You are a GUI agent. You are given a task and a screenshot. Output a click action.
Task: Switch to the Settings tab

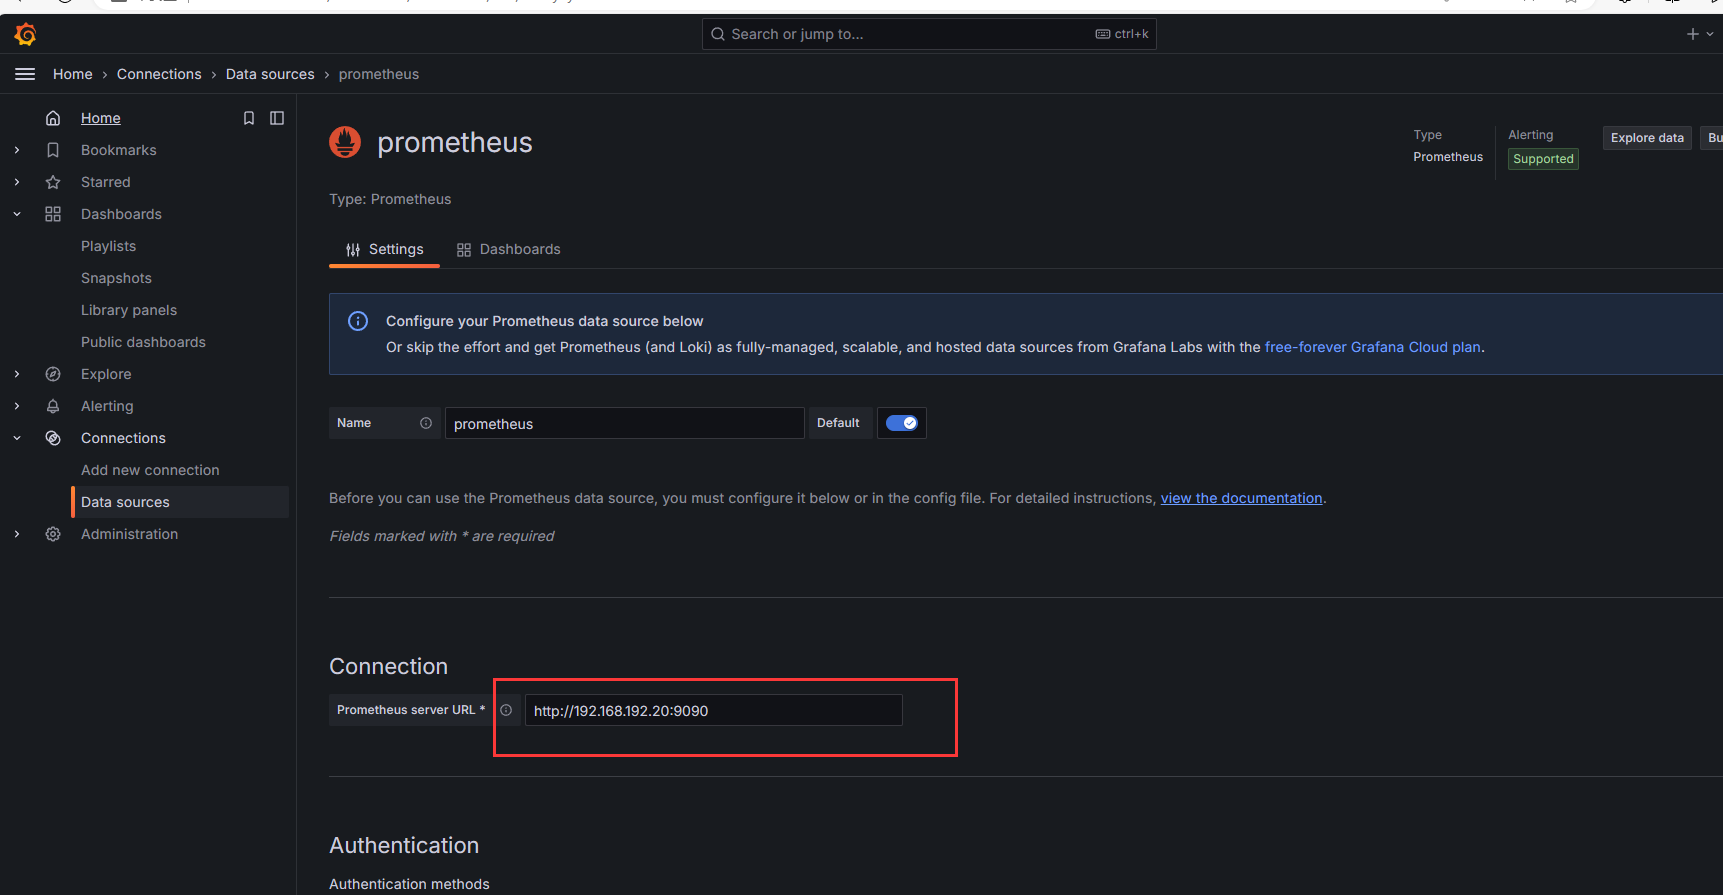pyautogui.click(x=384, y=249)
